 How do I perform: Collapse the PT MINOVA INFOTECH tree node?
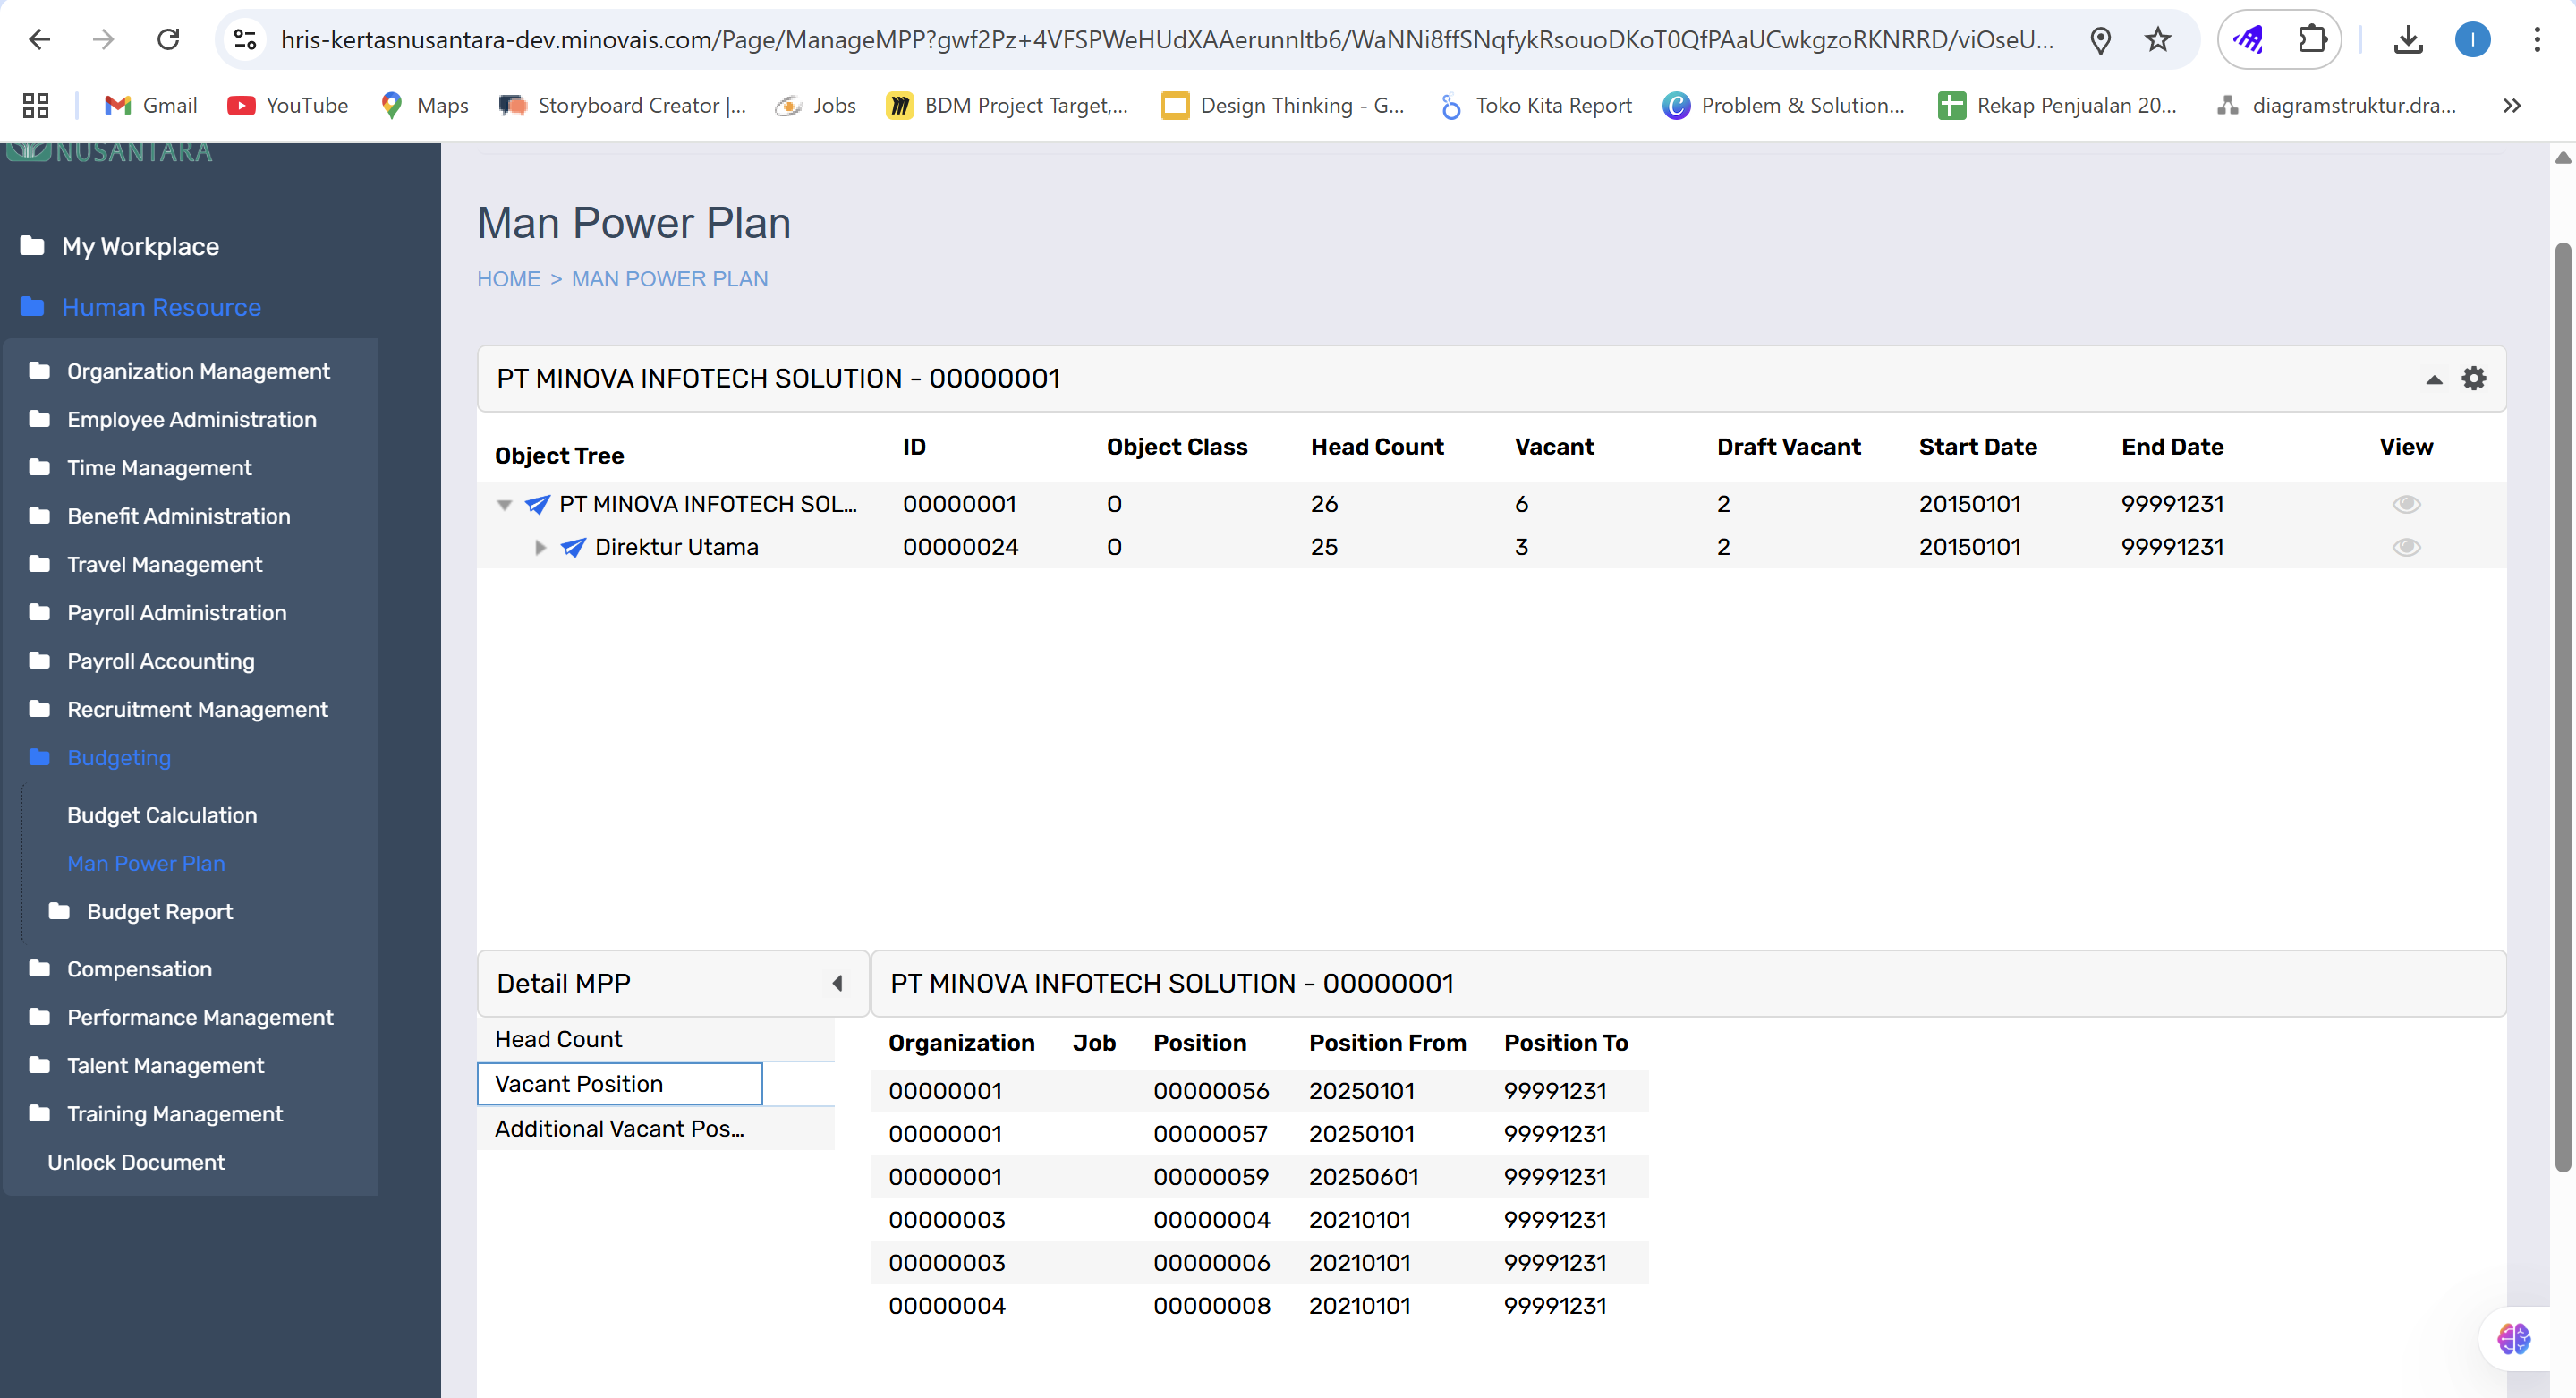(x=505, y=505)
